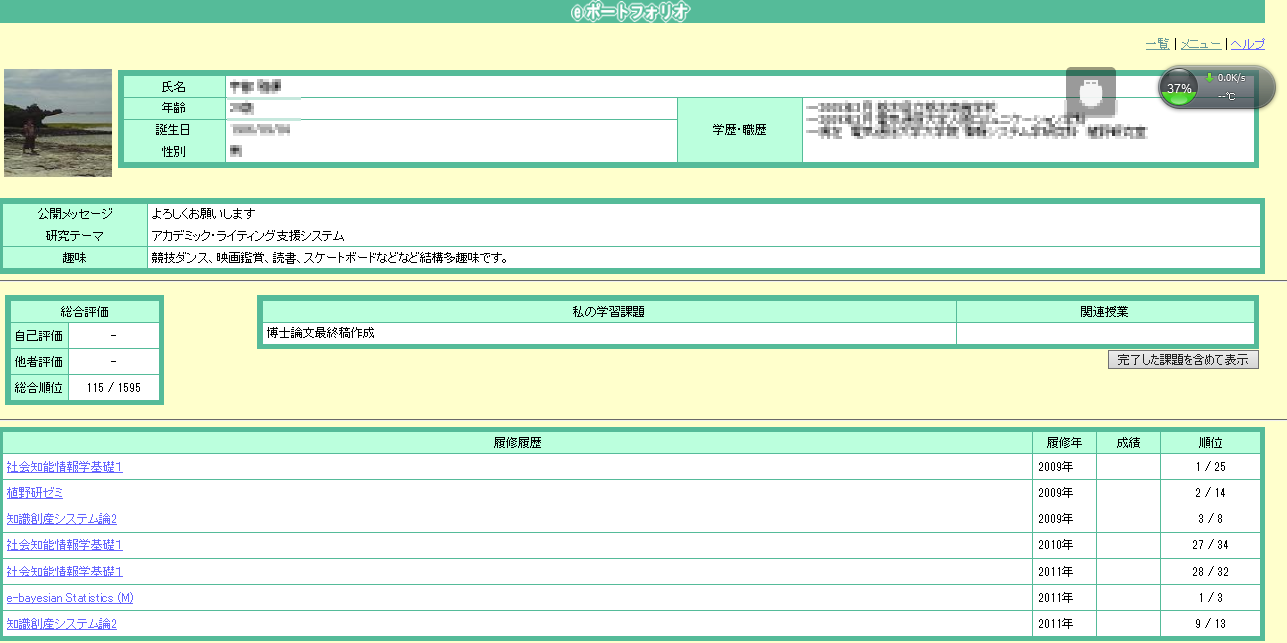Open the 2009年 知識創産システム論2 course link
This screenshot has width=1287, height=643.
[62, 519]
